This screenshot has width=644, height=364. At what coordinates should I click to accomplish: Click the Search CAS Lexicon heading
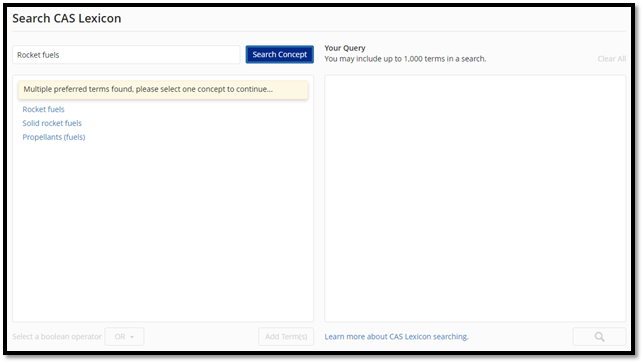click(x=67, y=18)
